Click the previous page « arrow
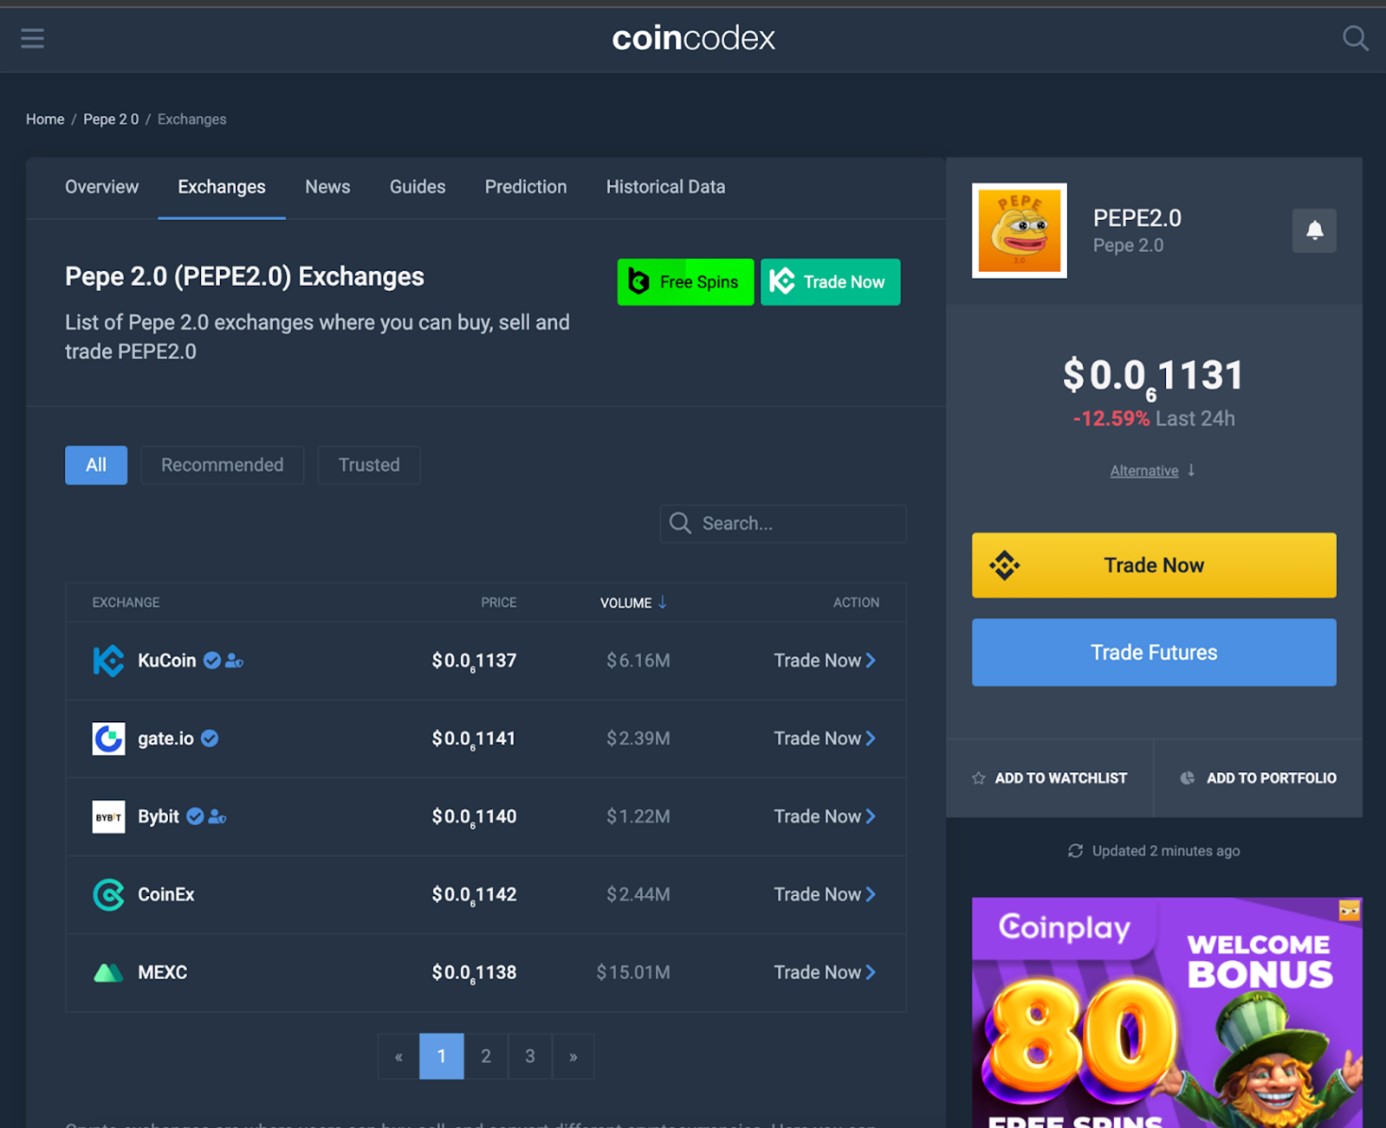The width and height of the screenshot is (1386, 1128). pyautogui.click(x=399, y=1056)
